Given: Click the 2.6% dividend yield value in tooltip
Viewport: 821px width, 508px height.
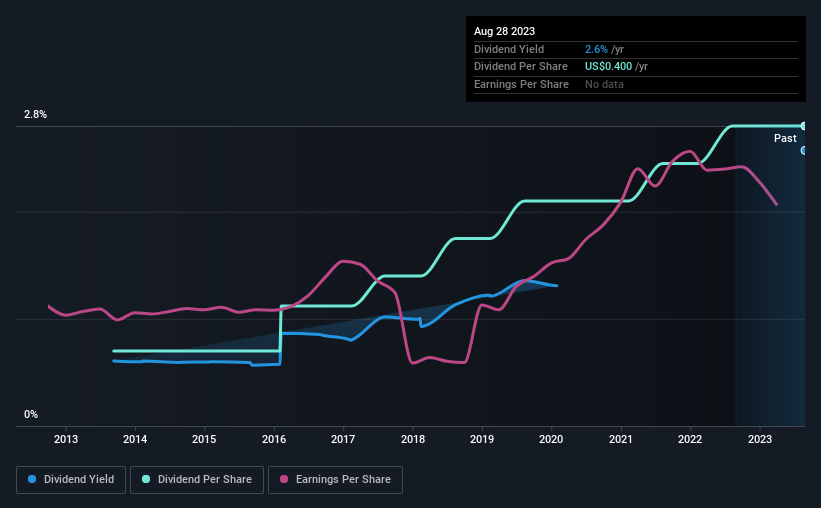Looking at the screenshot, I should tap(596, 49).
